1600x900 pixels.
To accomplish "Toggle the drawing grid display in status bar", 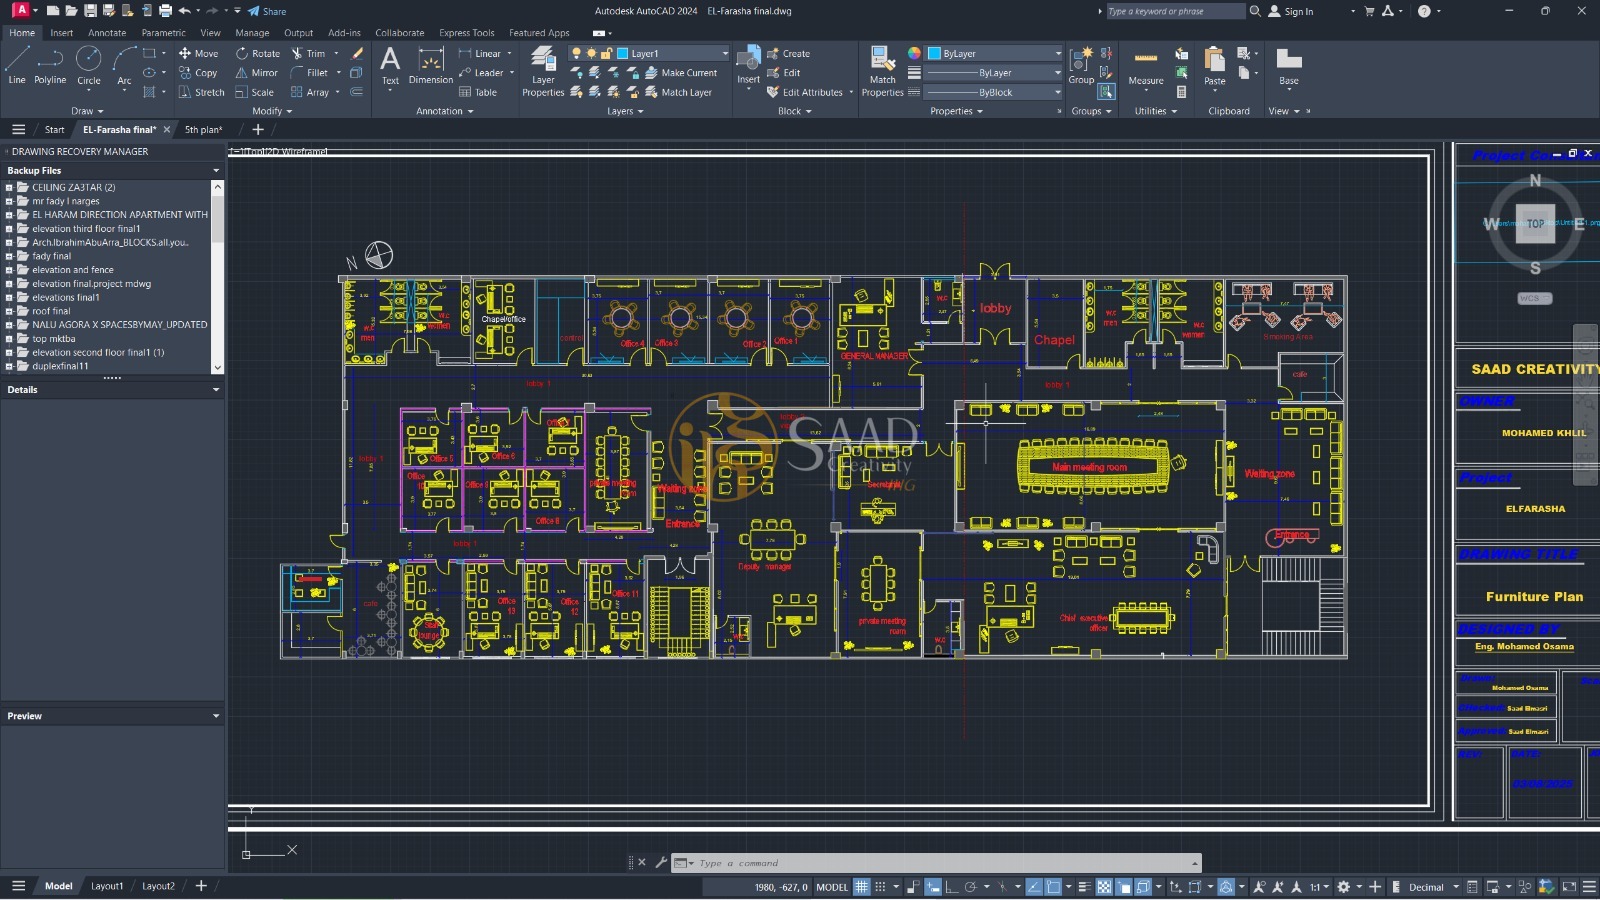I will (x=861, y=887).
